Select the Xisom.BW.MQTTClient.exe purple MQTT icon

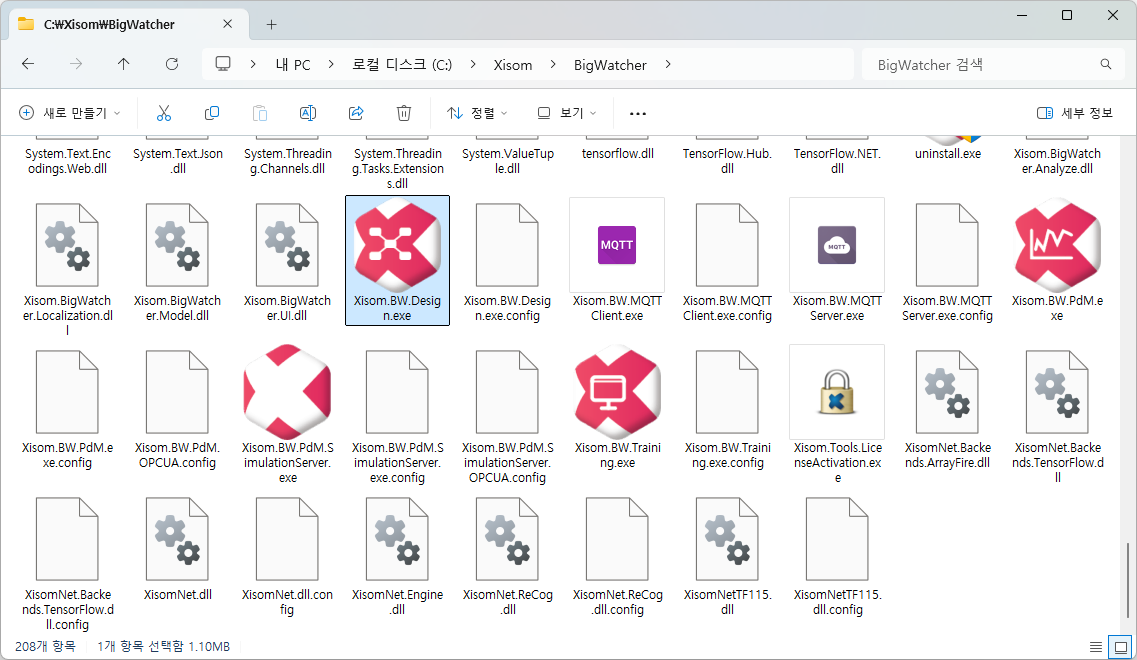[617, 245]
